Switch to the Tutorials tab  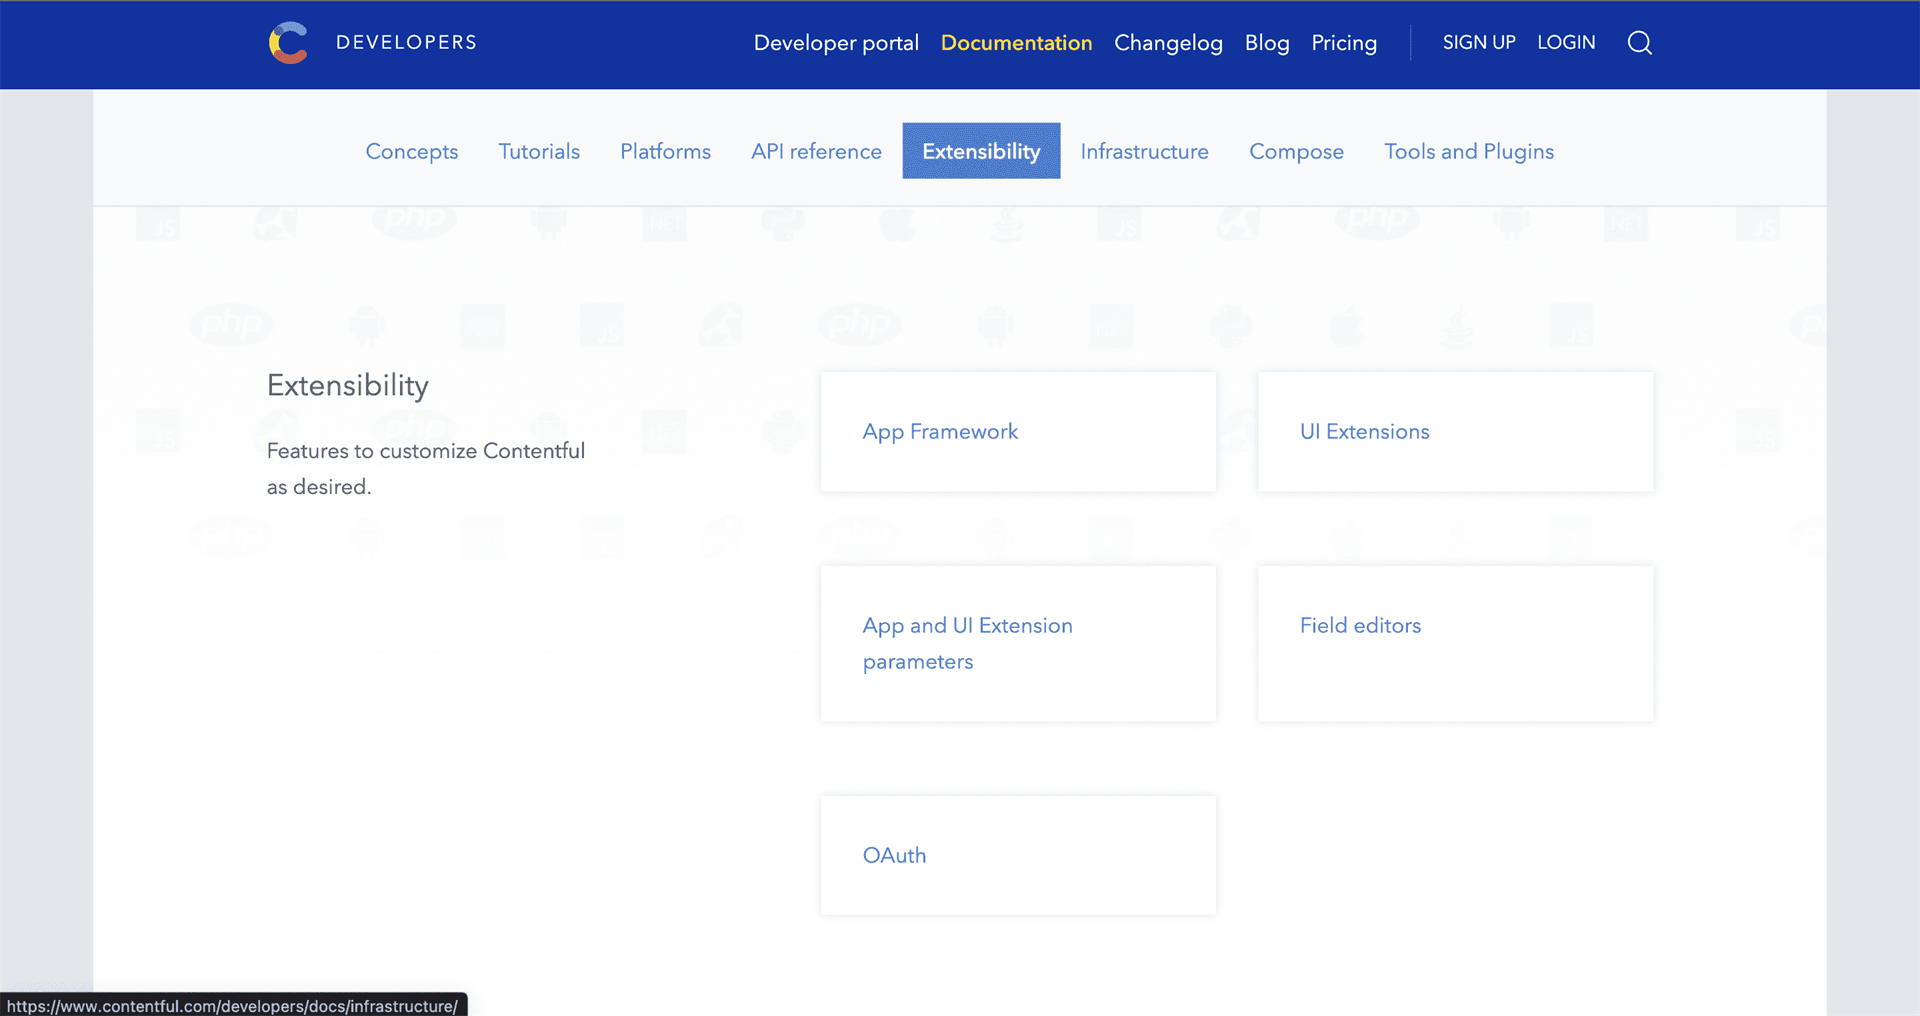pos(539,151)
